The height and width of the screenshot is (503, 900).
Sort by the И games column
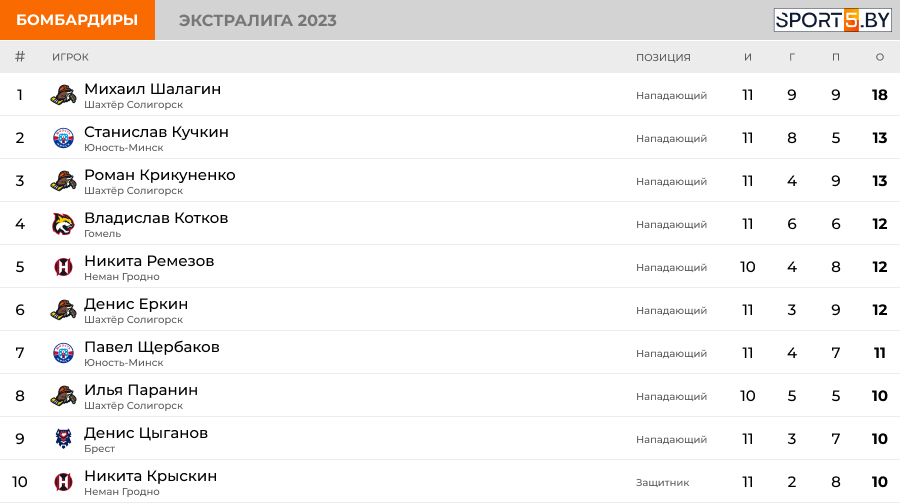pos(748,57)
